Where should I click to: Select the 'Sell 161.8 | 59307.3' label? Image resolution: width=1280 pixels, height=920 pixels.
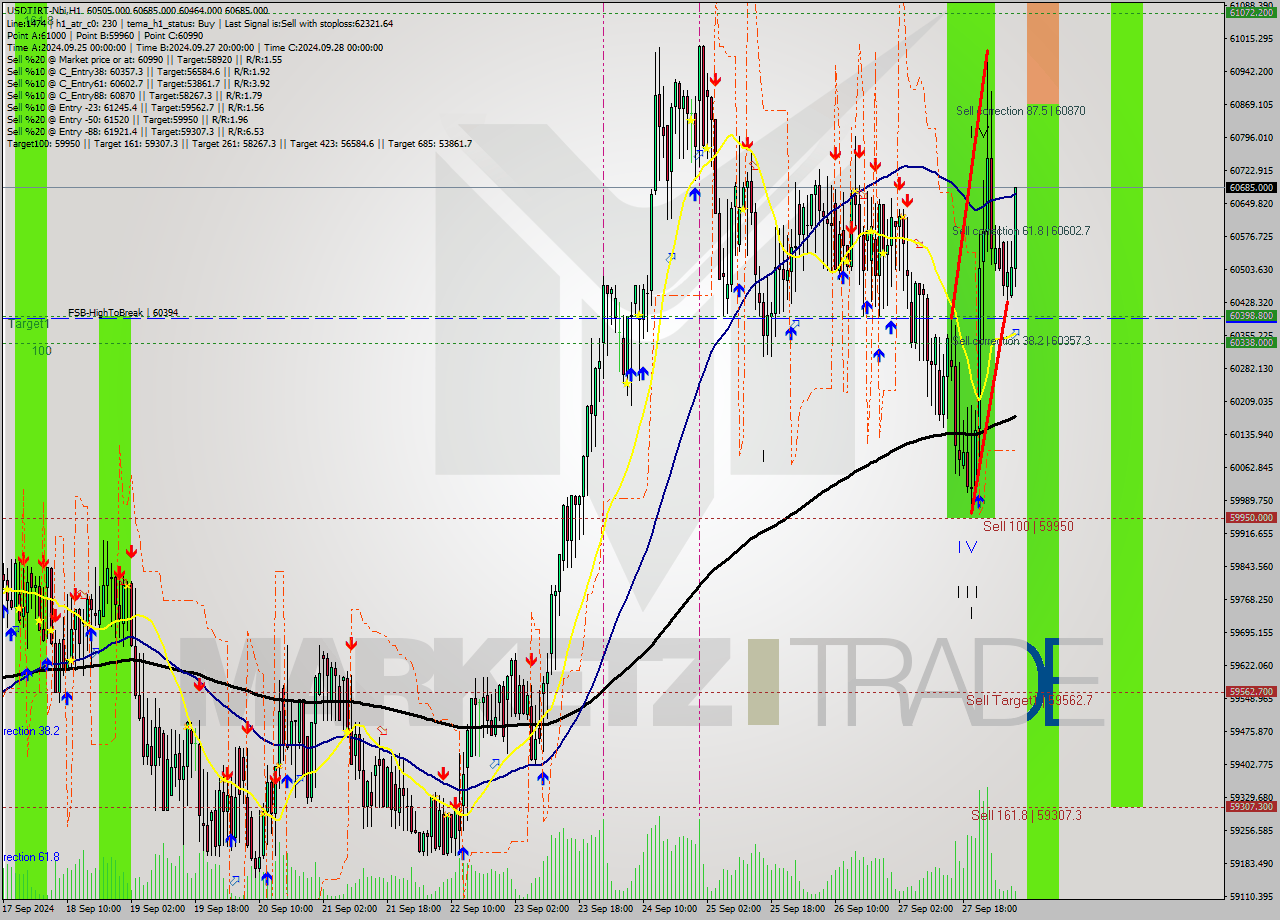(1027, 815)
